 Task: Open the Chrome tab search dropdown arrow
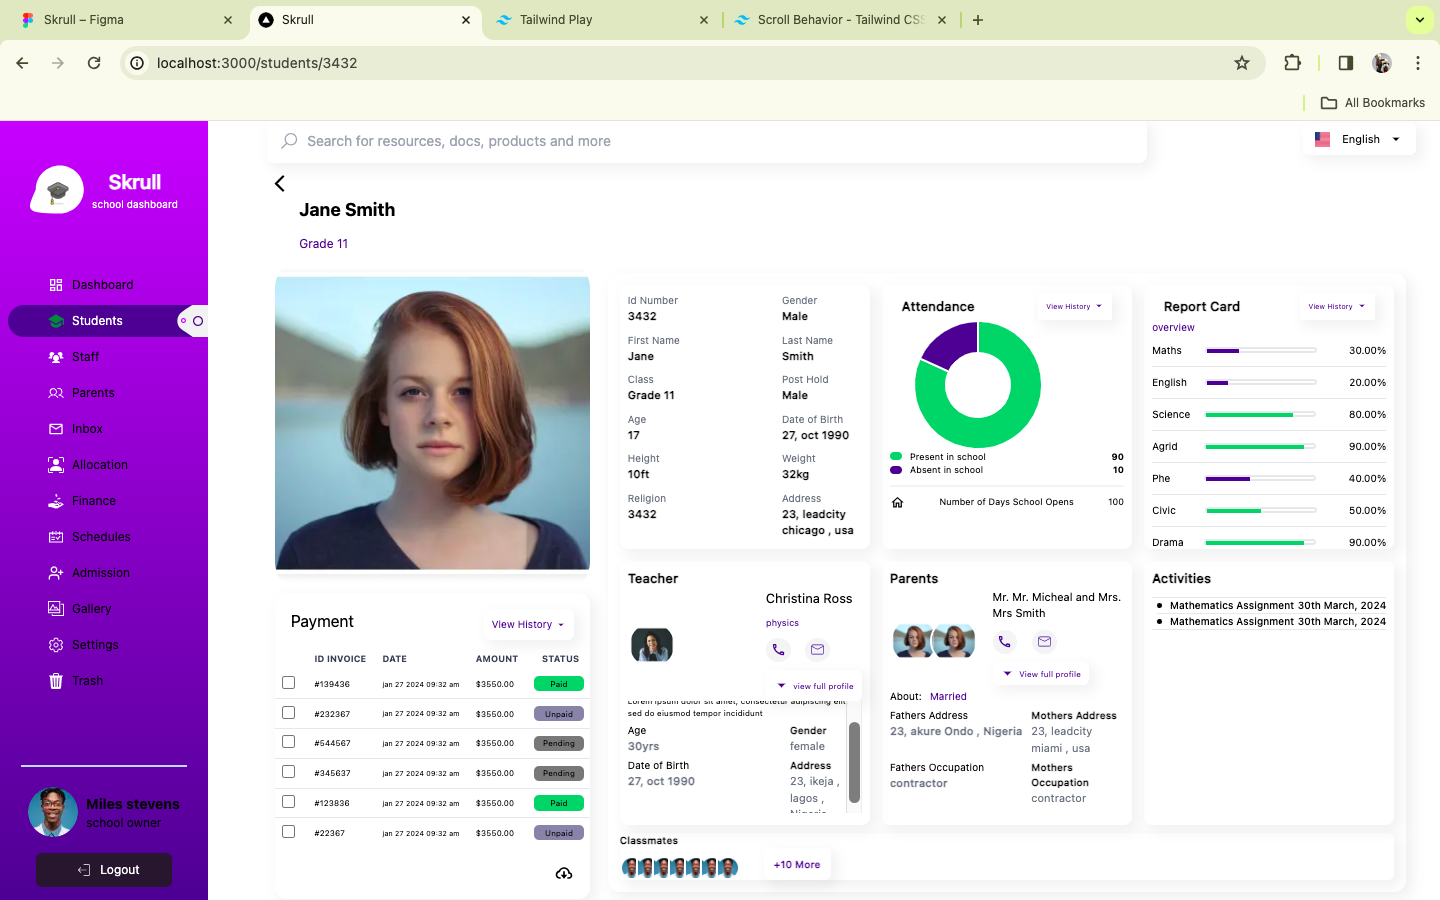click(1419, 19)
